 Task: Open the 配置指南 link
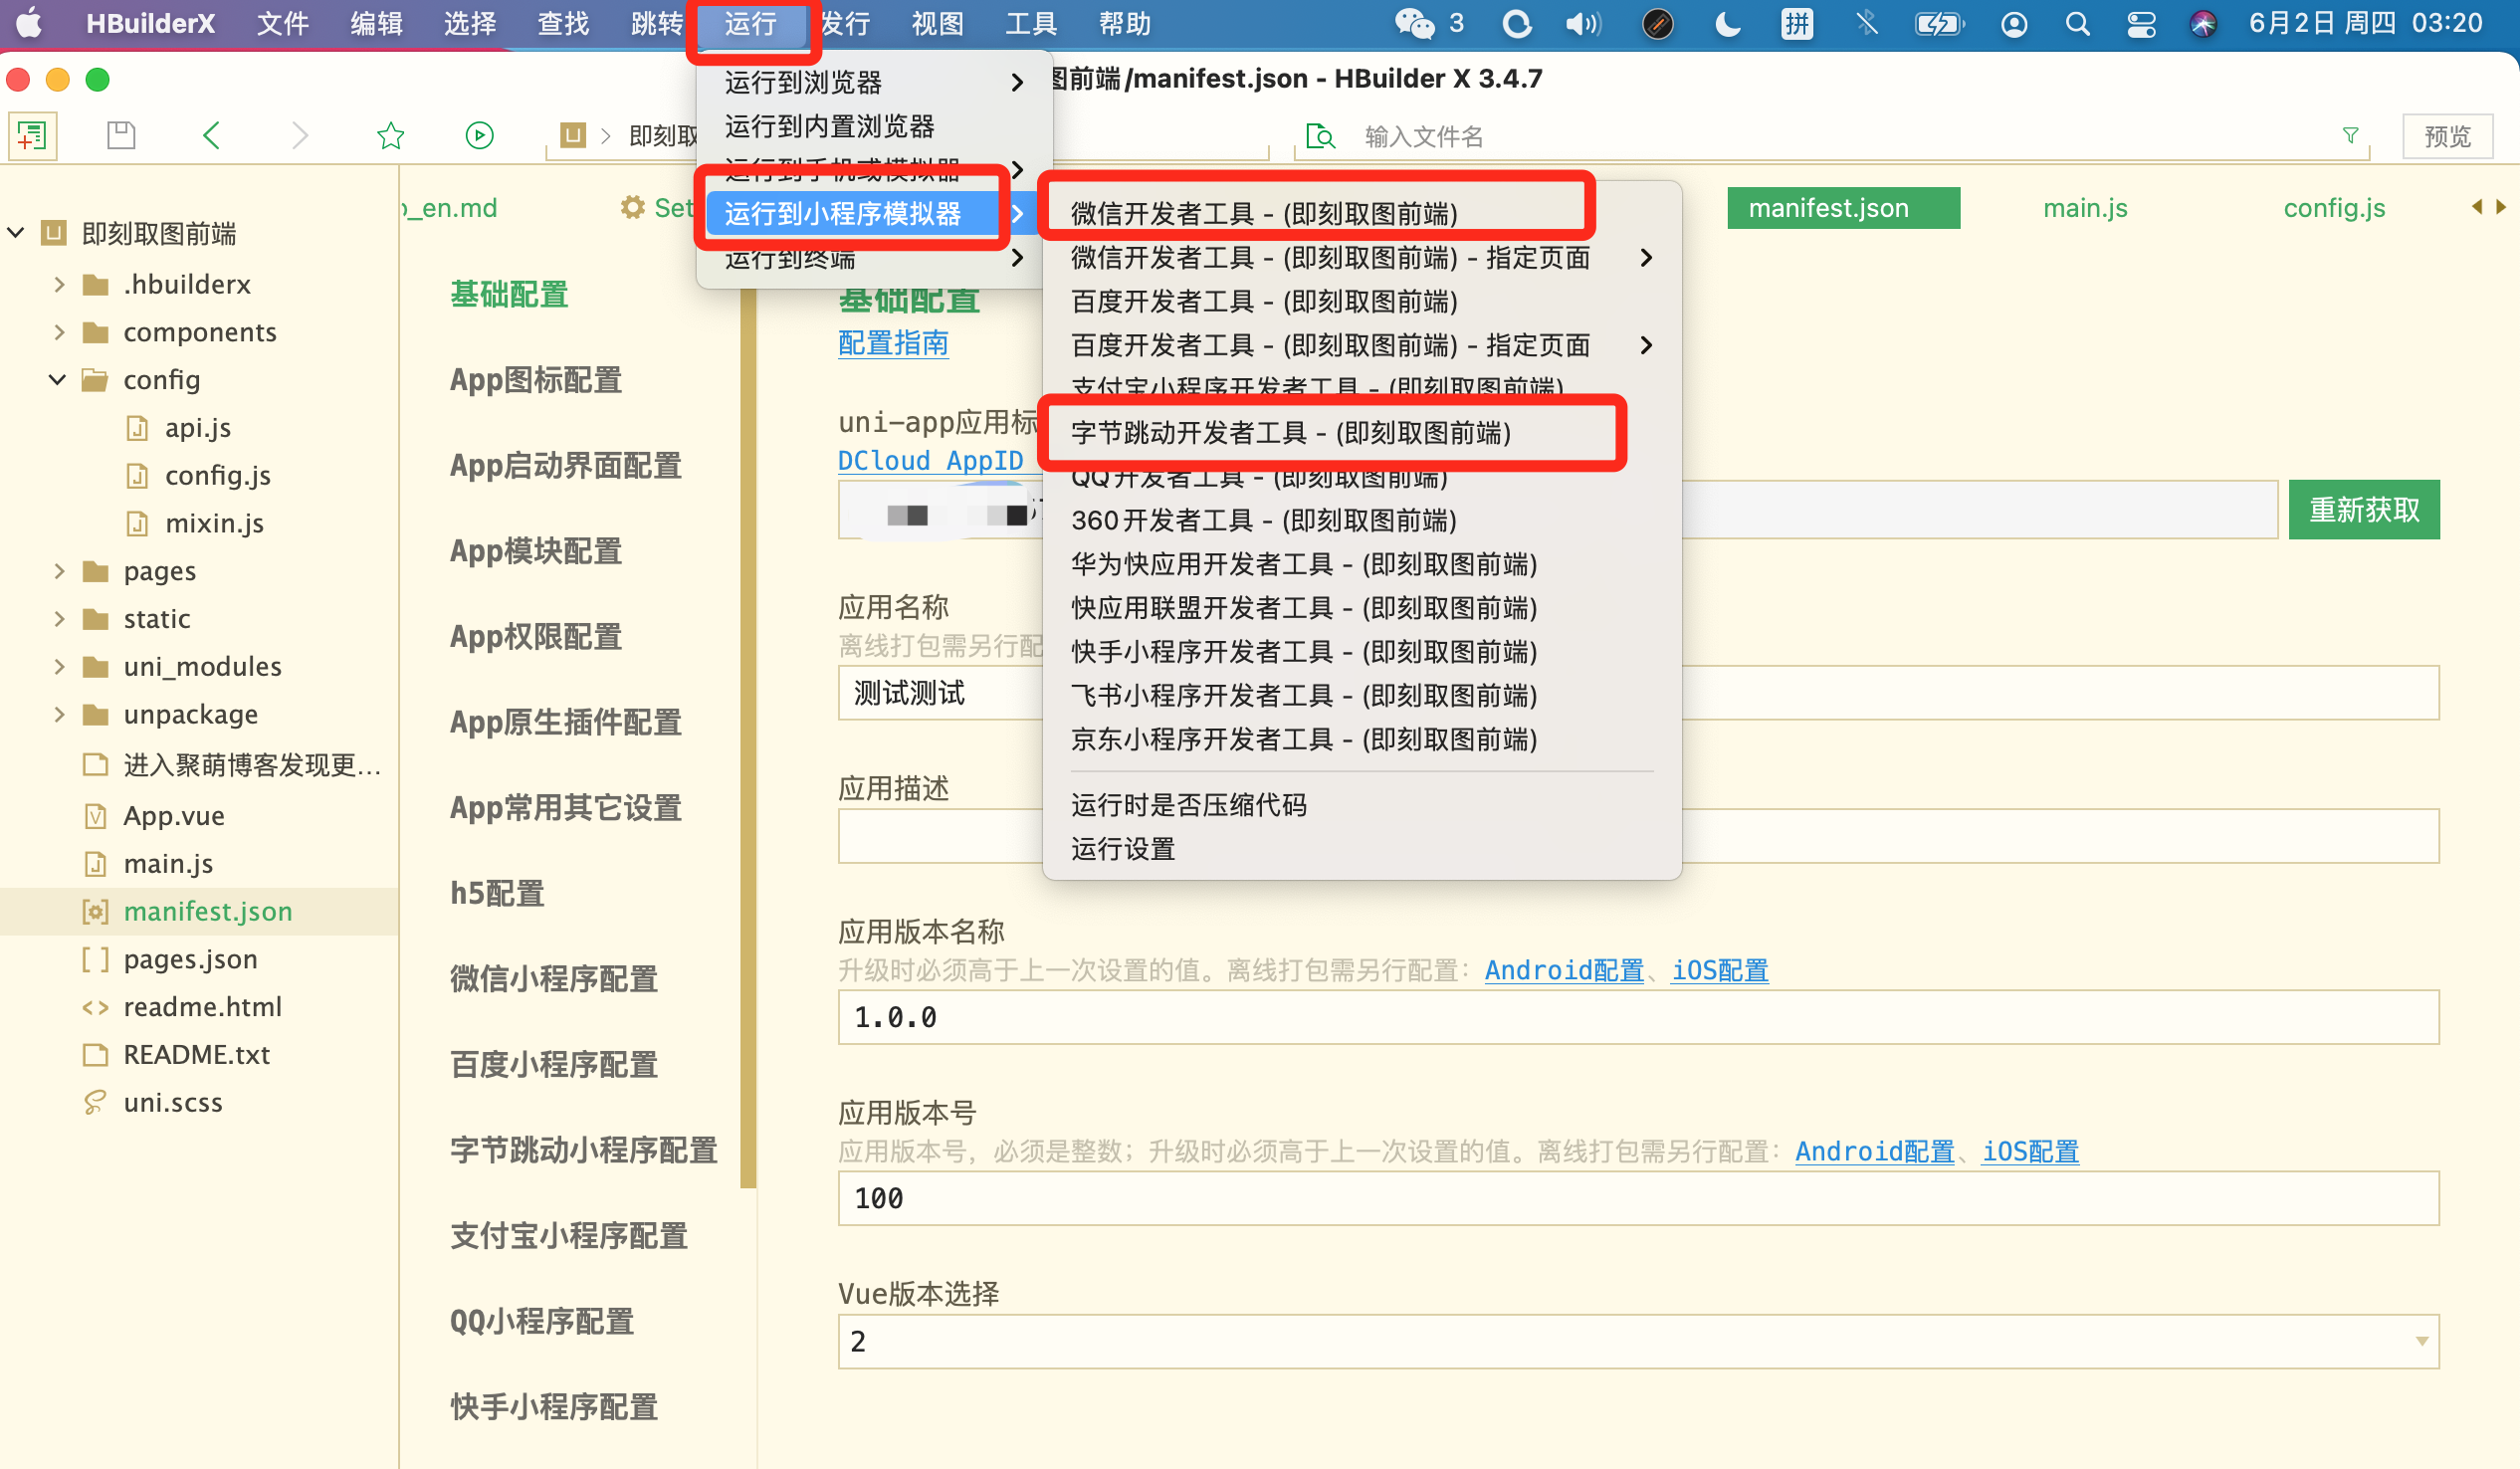pyautogui.click(x=893, y=343)
